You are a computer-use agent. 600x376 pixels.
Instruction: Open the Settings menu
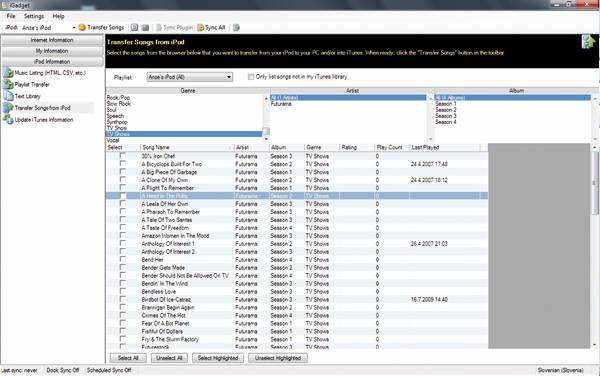34,16
